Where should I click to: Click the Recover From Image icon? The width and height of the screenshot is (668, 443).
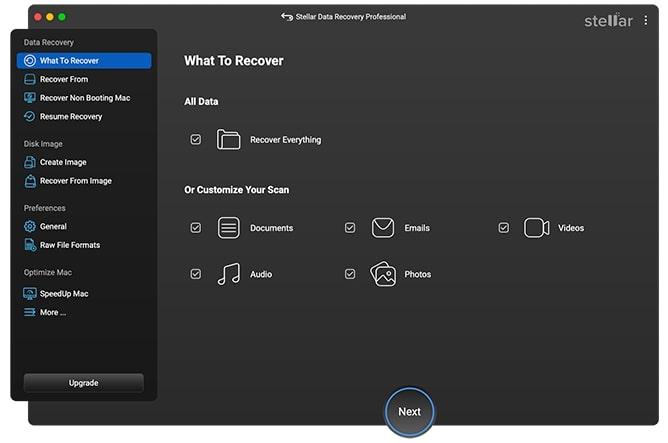point(30,181)
